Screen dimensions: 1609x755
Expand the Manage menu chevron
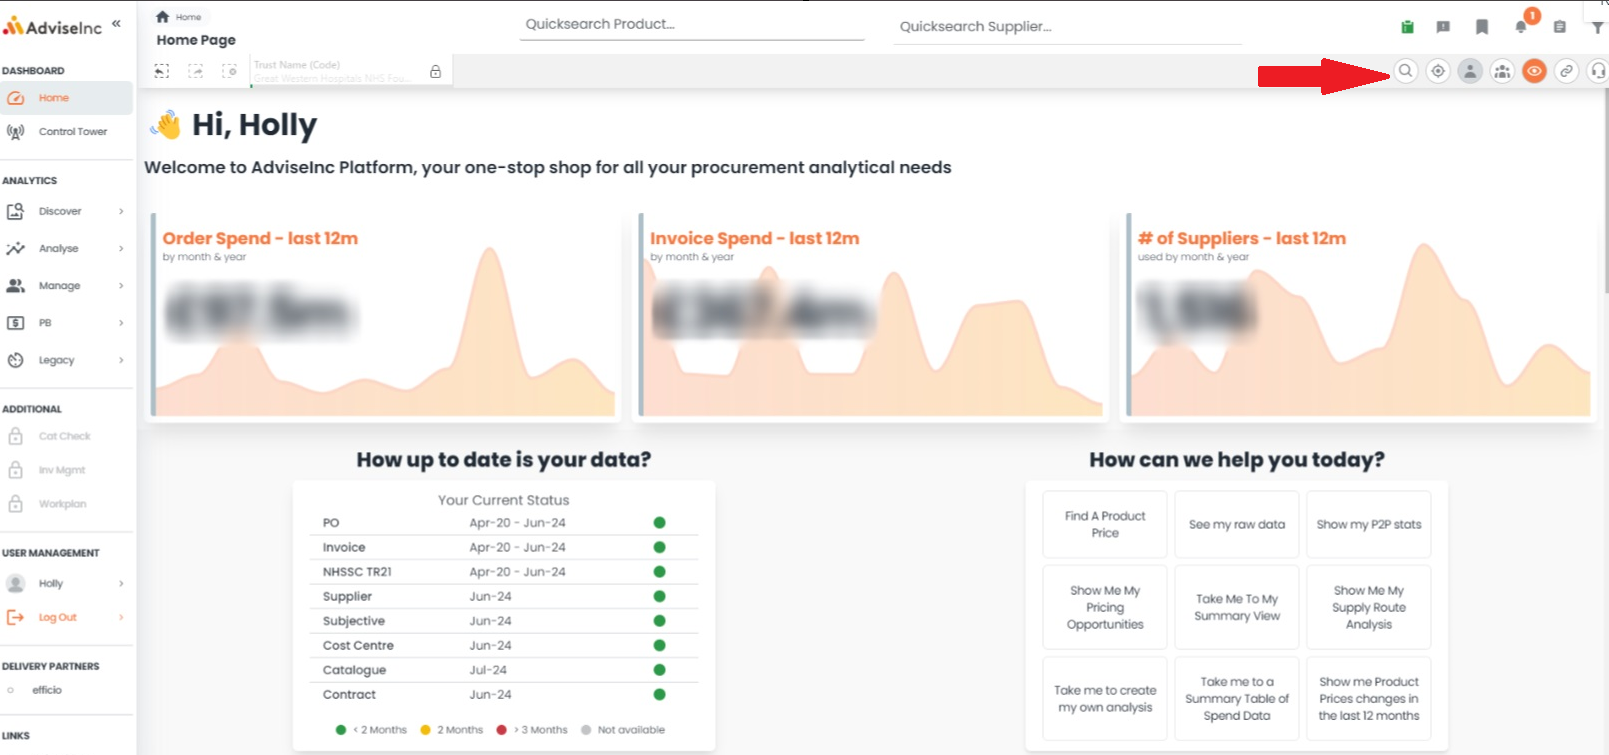(x=121, y=286)
